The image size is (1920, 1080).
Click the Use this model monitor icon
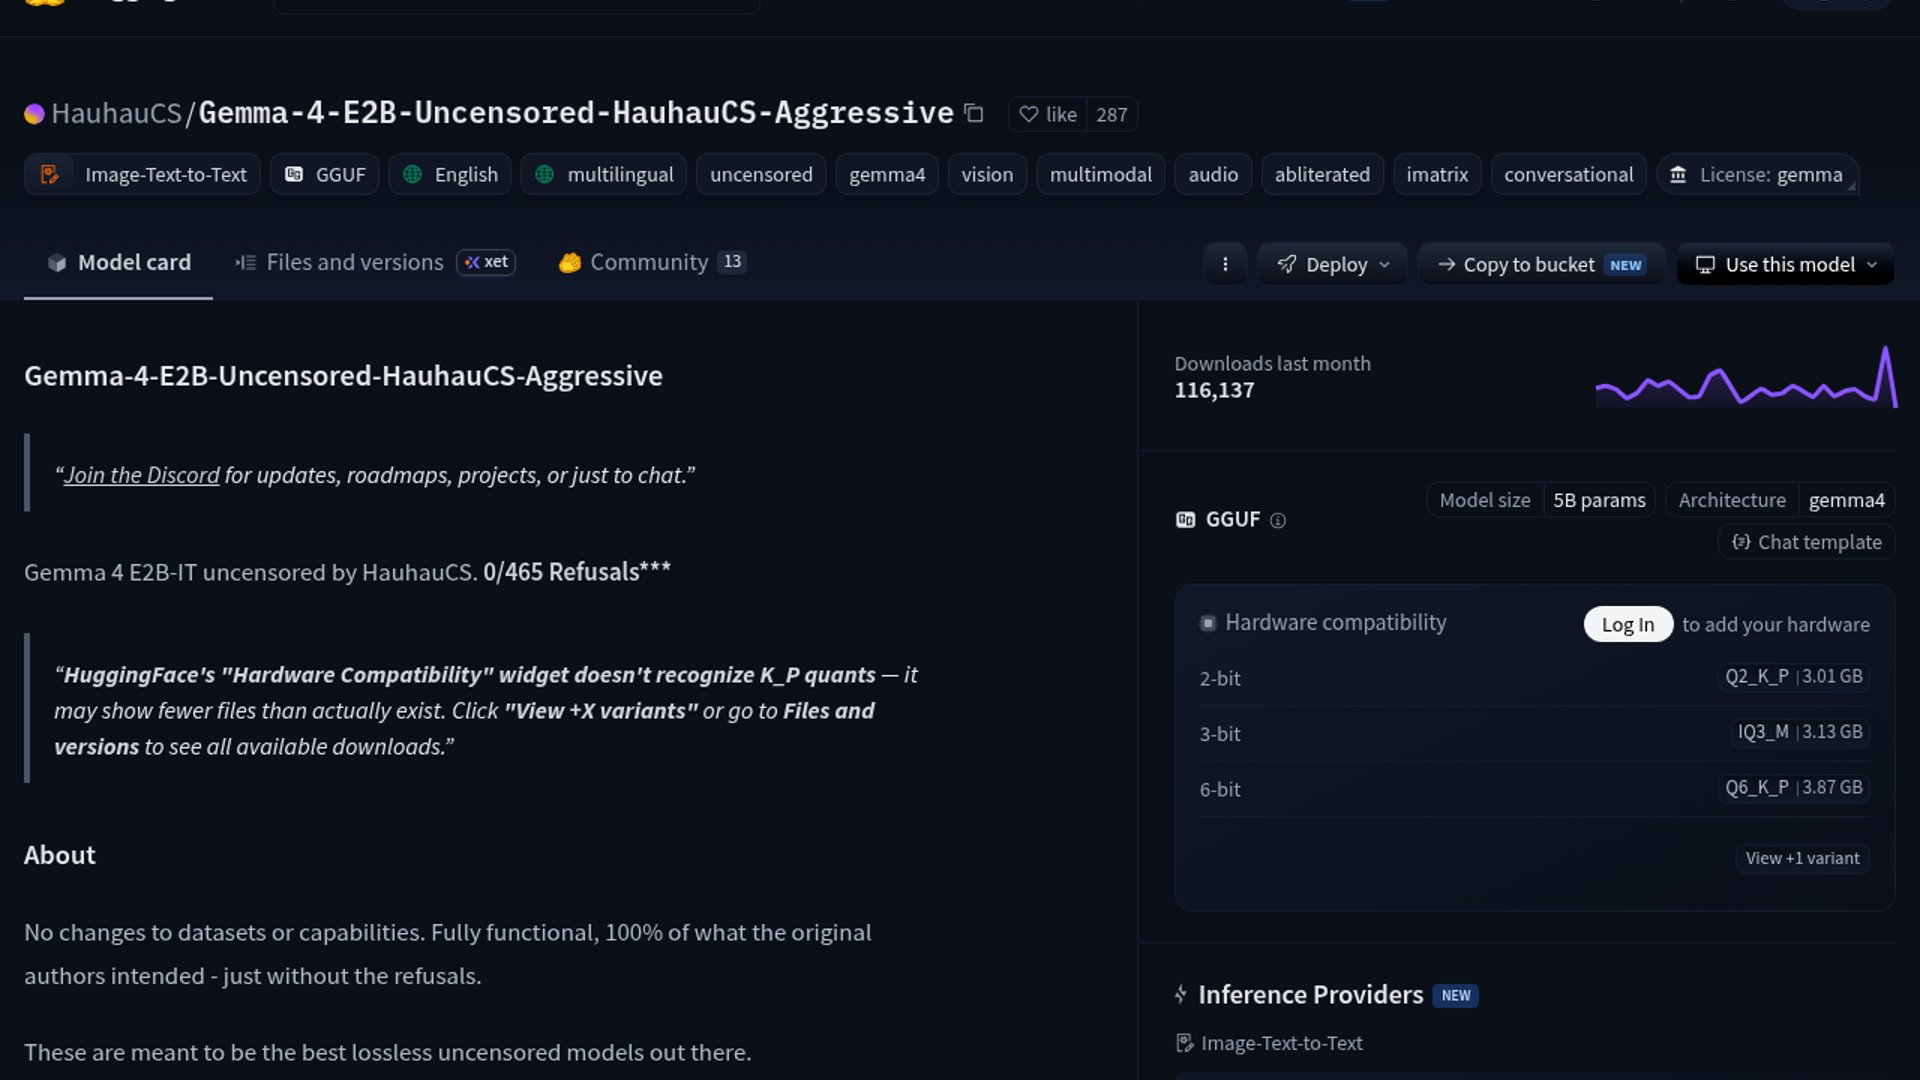click(x=1705, y=265)
